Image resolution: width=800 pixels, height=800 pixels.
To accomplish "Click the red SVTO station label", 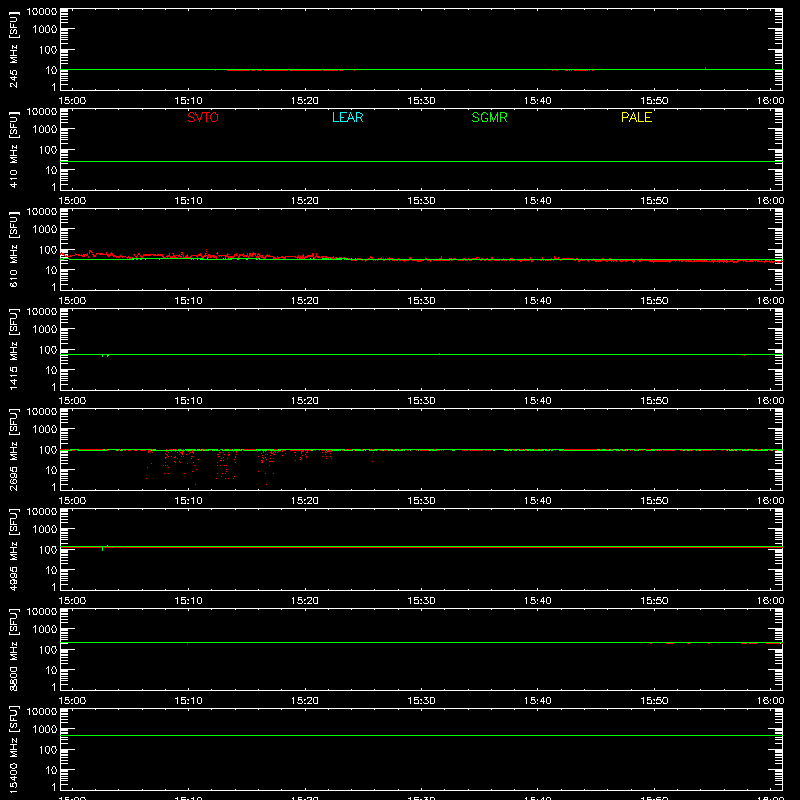I will (x=203, y=117).
